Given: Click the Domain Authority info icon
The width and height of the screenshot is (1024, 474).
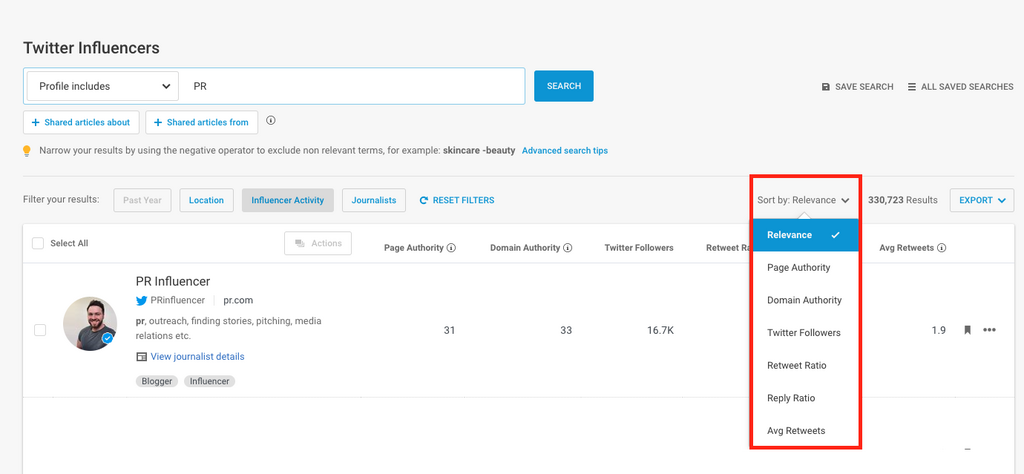Looking at the screenshot, I should (x=568, y=248).
